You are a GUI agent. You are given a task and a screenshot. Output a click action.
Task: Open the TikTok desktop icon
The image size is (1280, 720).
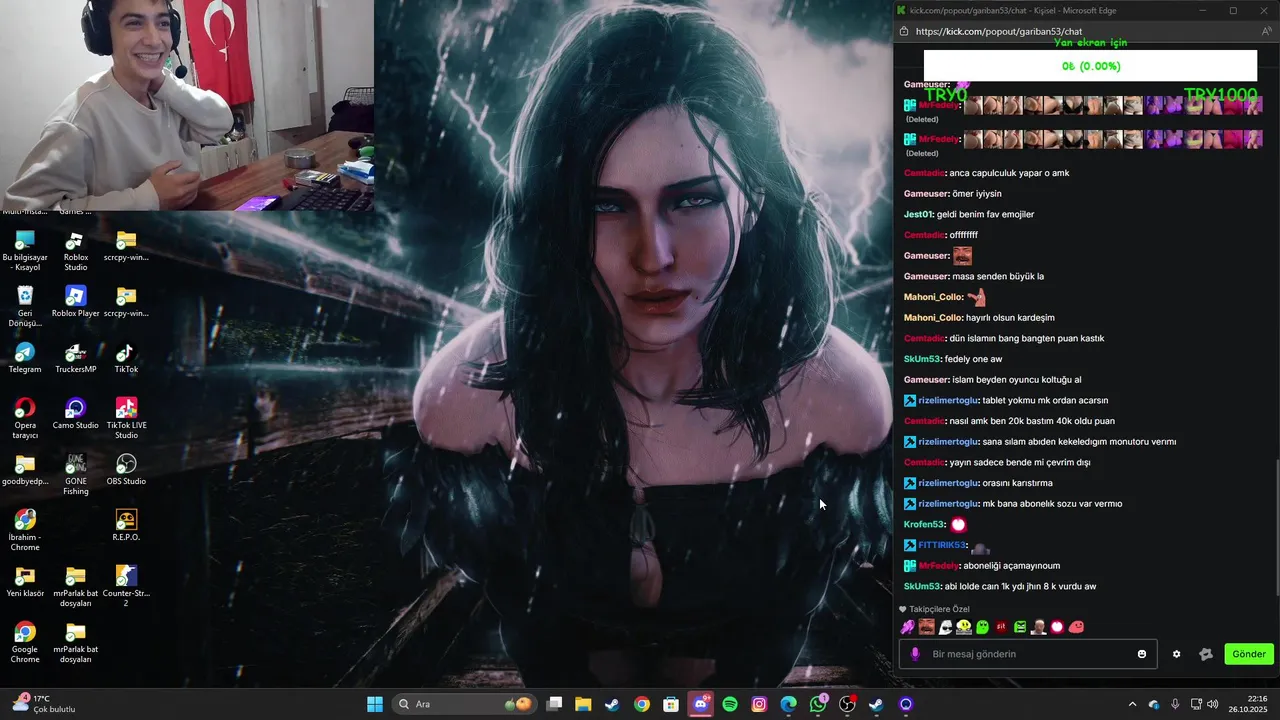tap(126, 358)
